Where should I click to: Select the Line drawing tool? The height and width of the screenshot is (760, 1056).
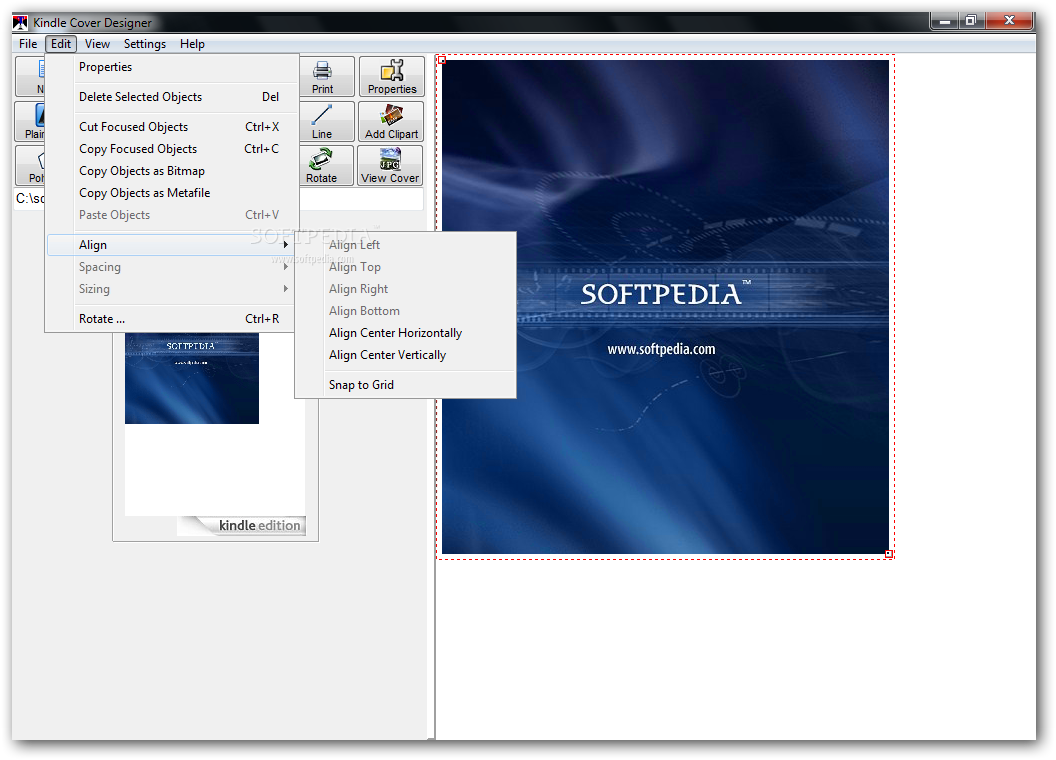tap(323, 121)
